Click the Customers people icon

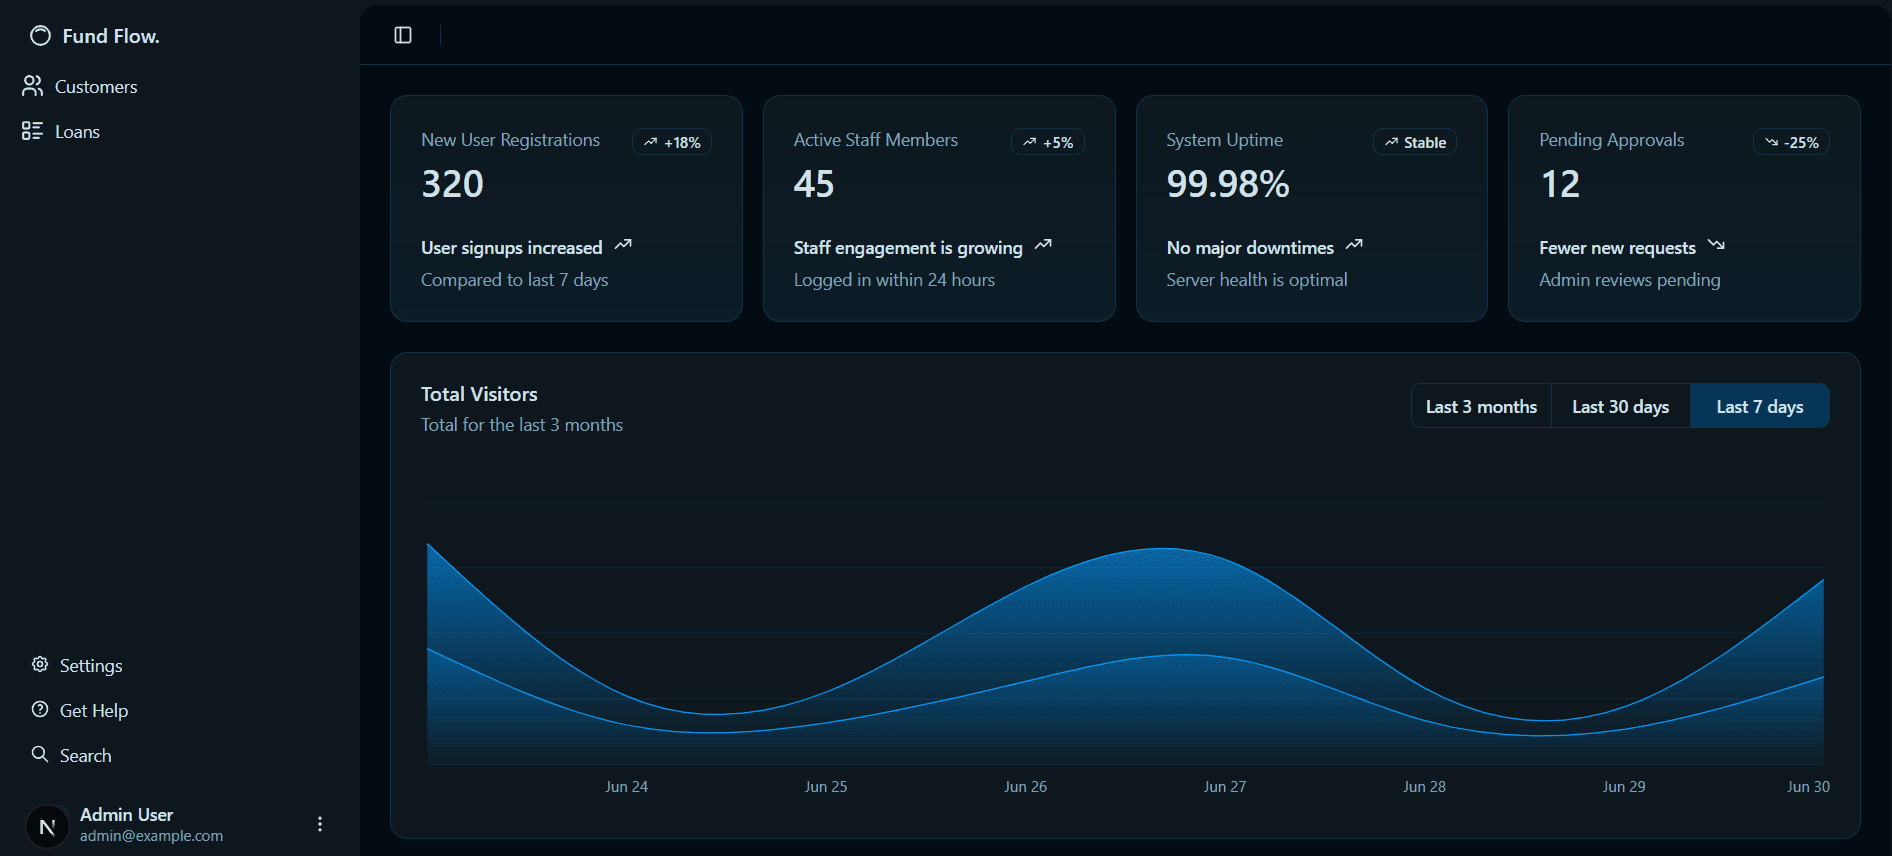coord(33,87)
